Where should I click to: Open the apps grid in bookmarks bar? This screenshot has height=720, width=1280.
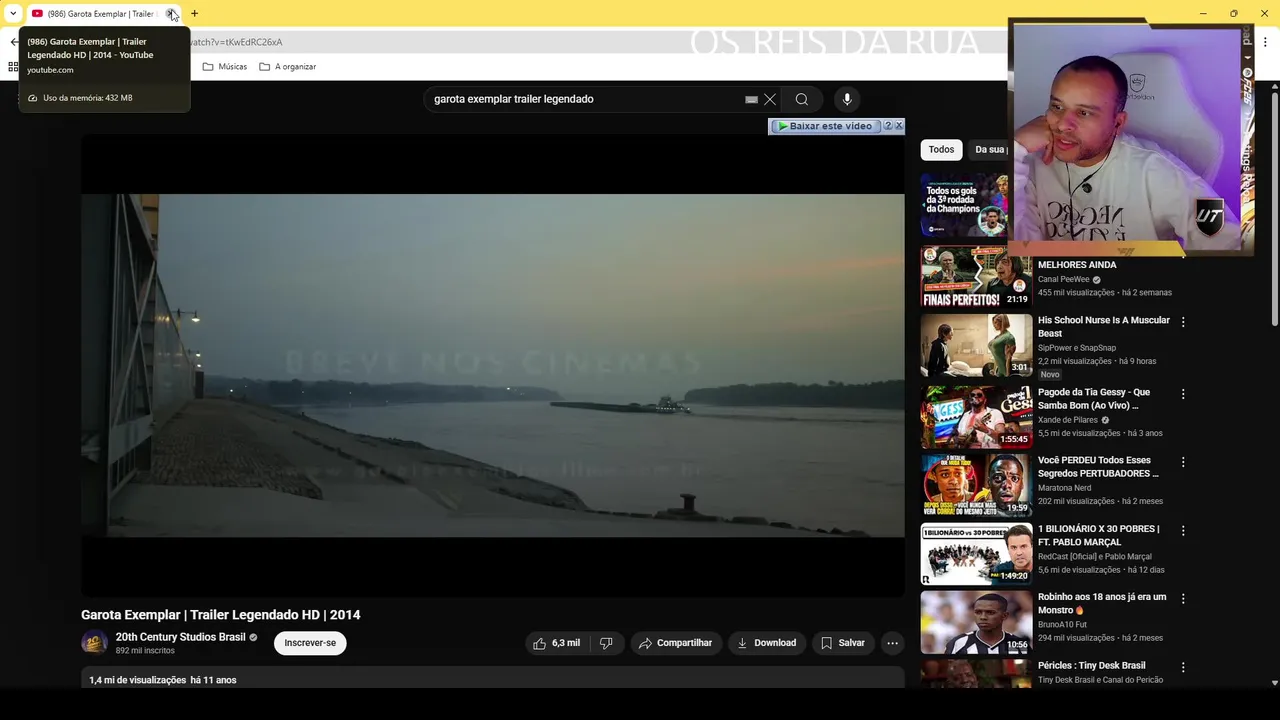(13, 67)
